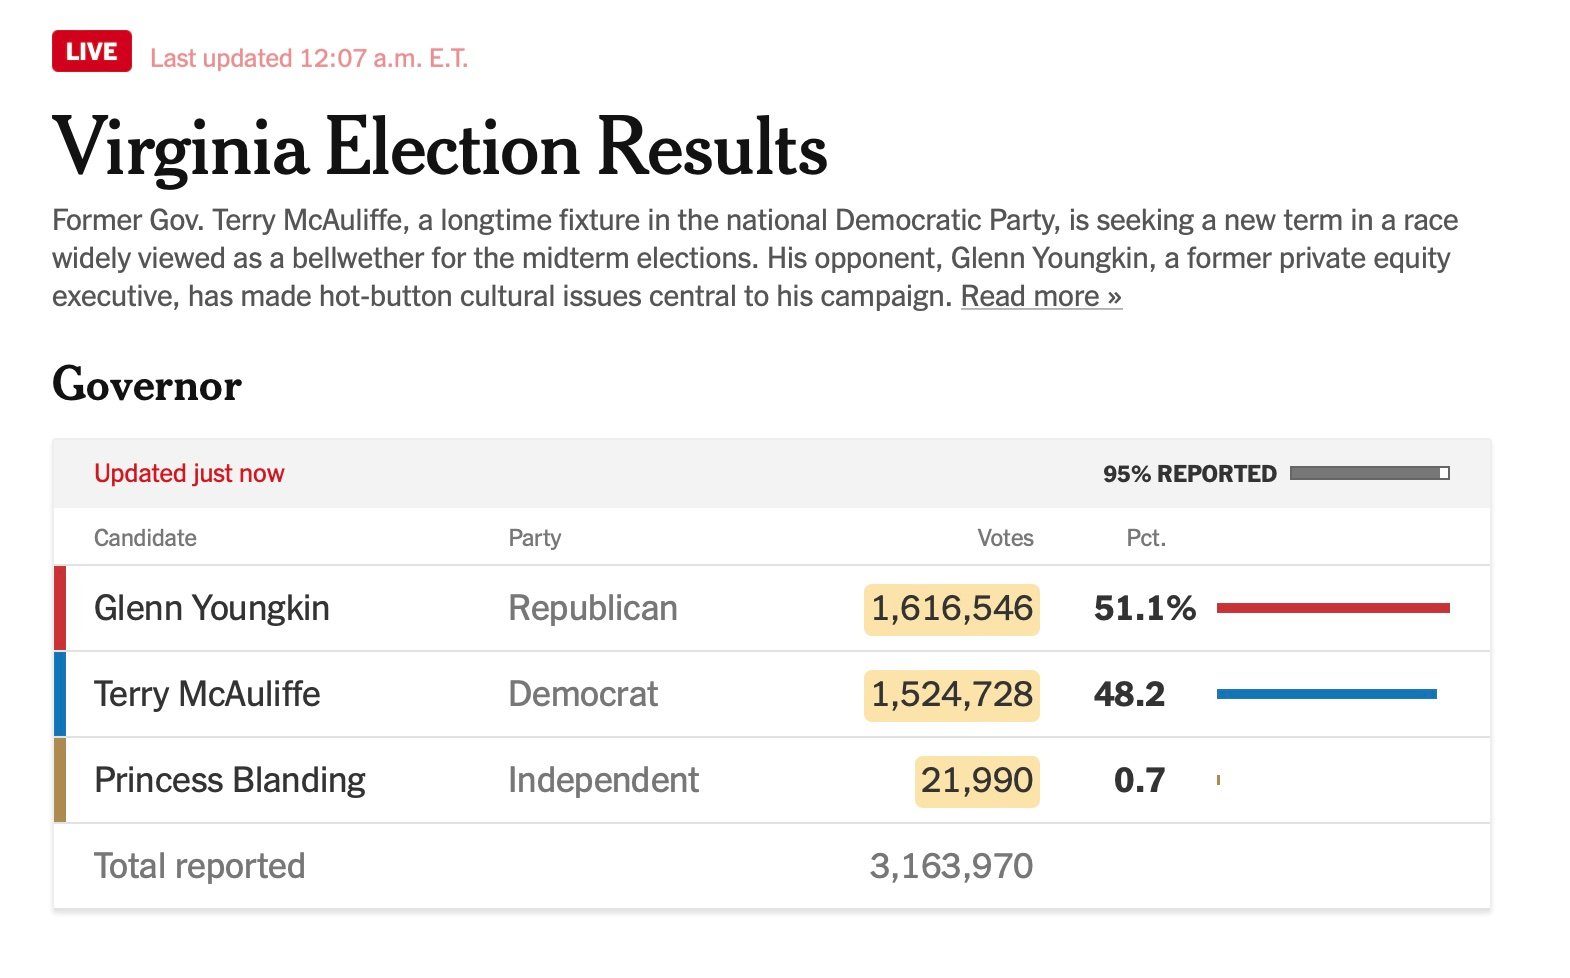Click Blanding's highlighted vote count 21,990

(x=976, y=781)
